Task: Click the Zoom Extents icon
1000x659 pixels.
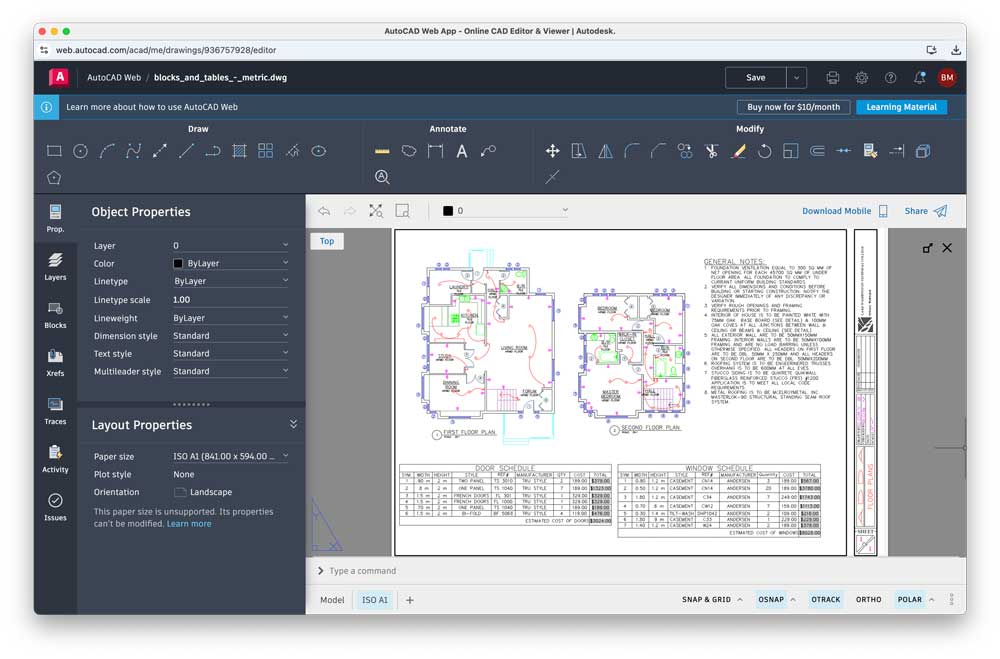Action: [x=376, y=211]
